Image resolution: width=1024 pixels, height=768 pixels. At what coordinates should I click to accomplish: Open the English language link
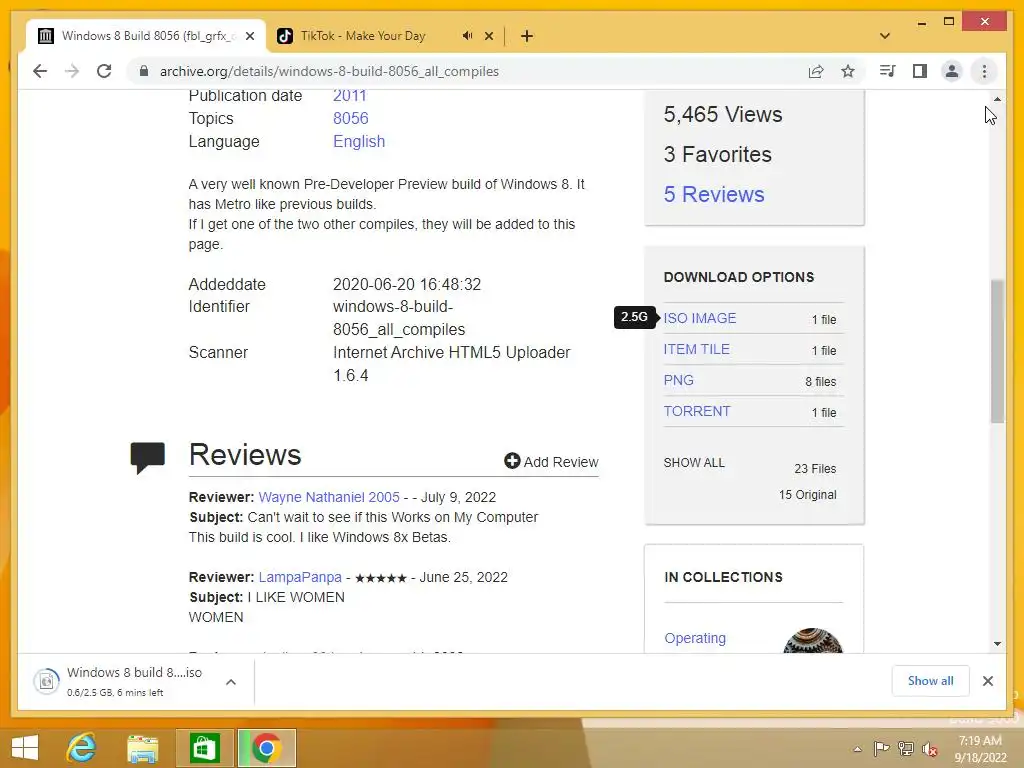(x=359, y=142)
